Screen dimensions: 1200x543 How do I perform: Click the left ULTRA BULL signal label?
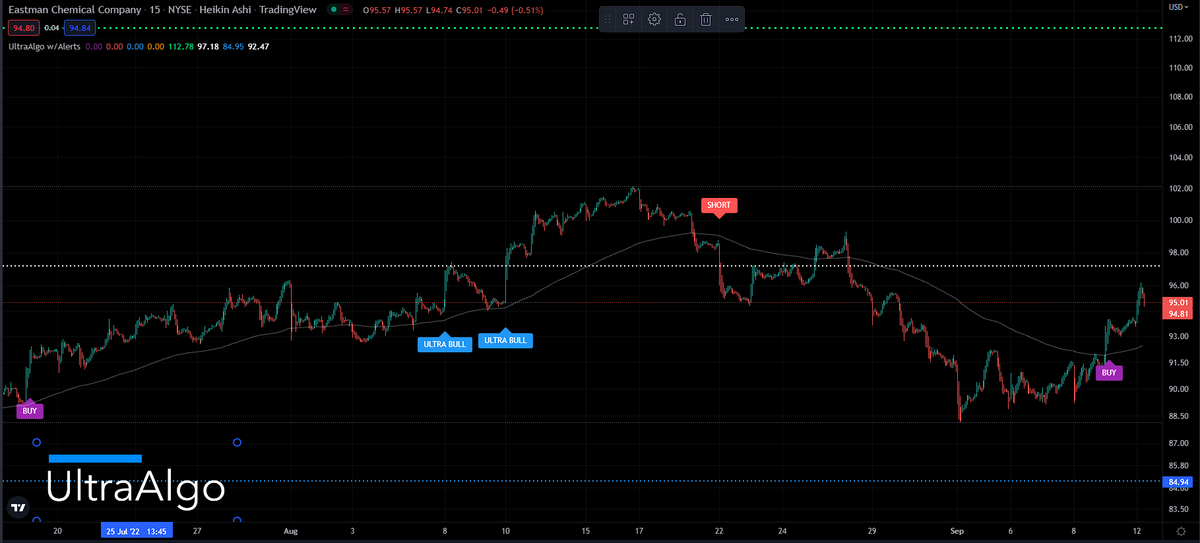[x=444, y=344]
